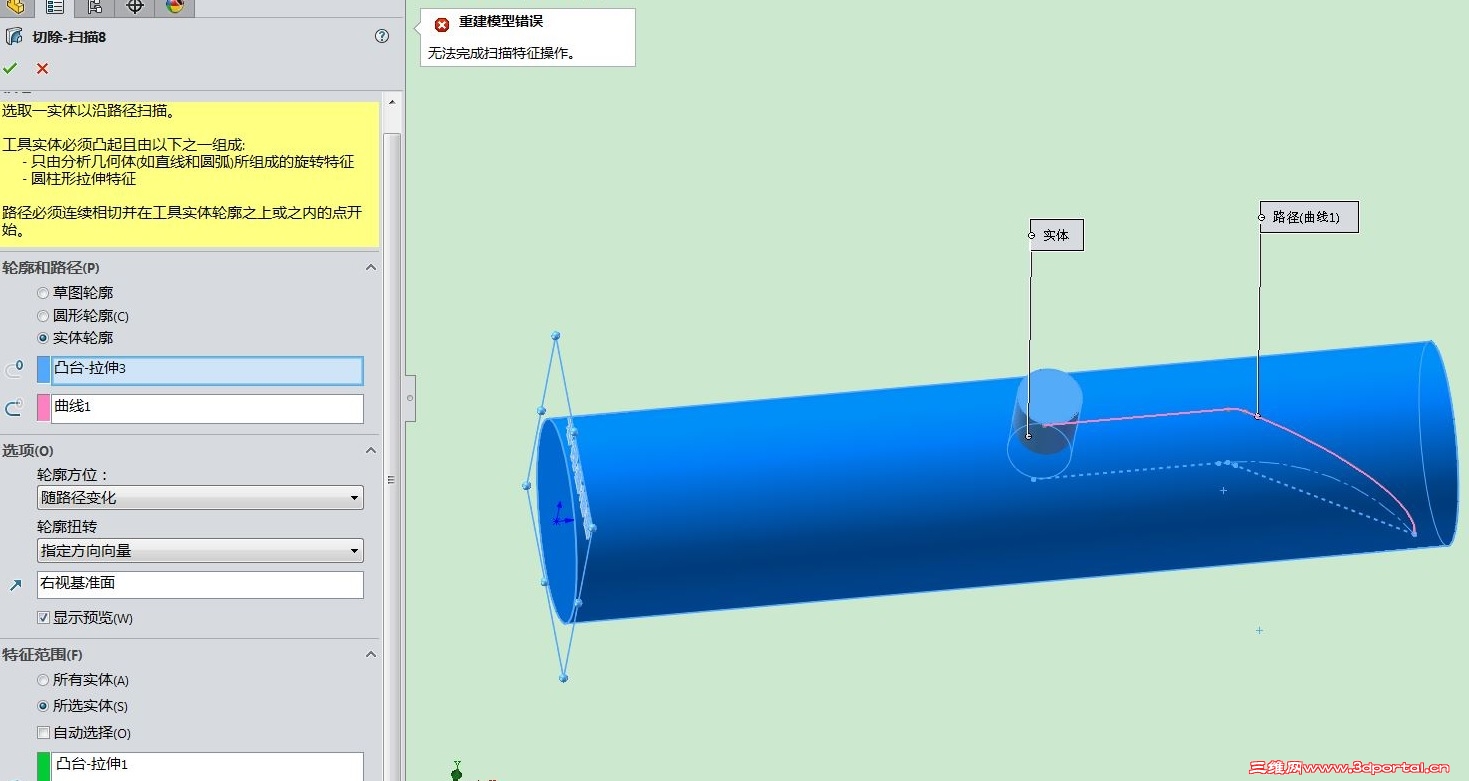Click the 路径(曲线1) callout label in viewport
The image size is (1469, 781).
[x=1309, y=217]
